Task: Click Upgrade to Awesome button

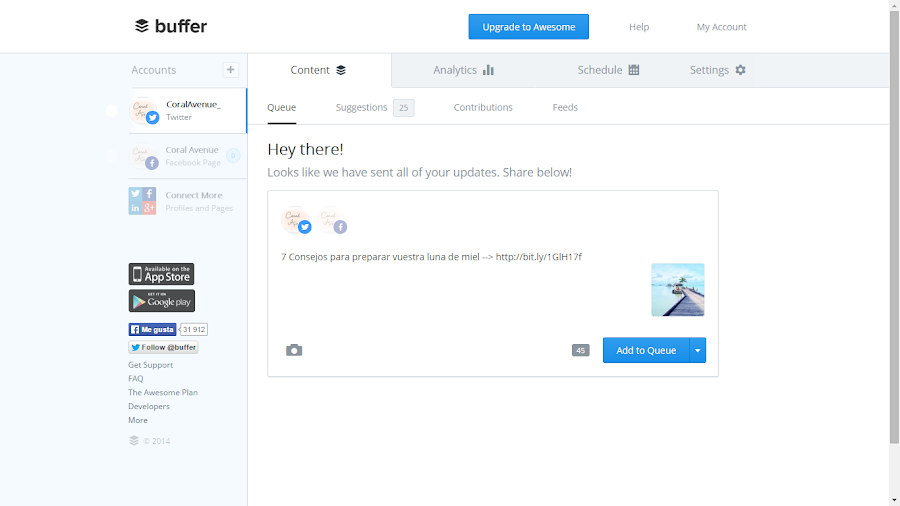Action: [529, 27]
